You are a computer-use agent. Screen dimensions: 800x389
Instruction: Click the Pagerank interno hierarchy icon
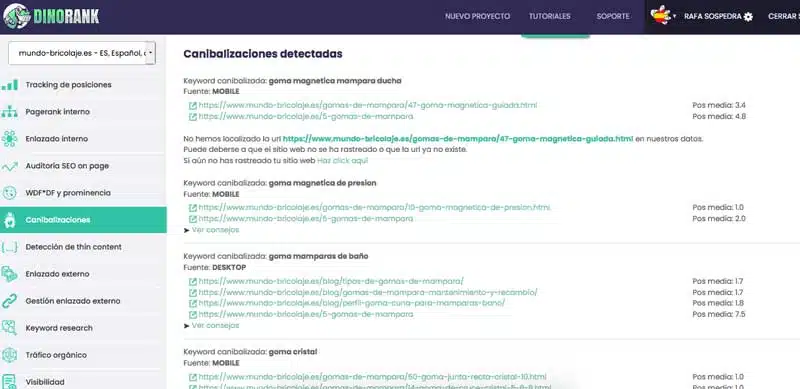coord(10,112)
